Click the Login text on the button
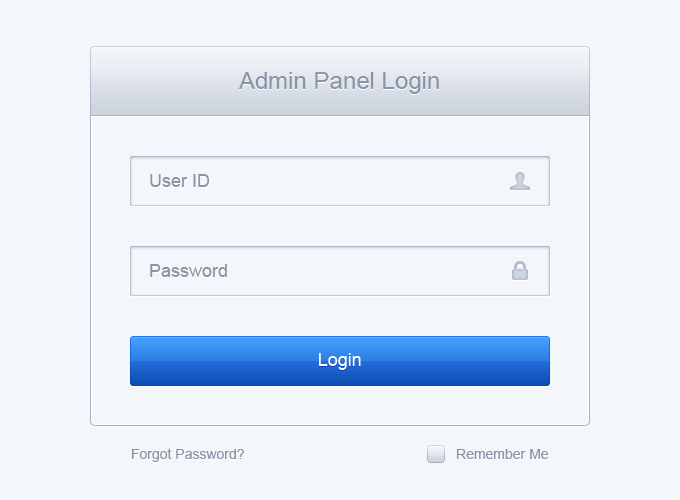 click(339, 360)
